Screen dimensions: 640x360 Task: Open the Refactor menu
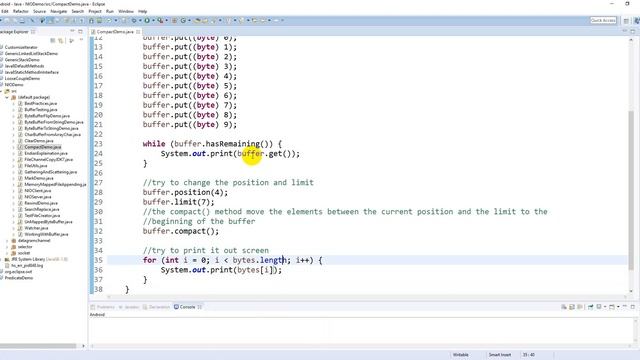20,11
